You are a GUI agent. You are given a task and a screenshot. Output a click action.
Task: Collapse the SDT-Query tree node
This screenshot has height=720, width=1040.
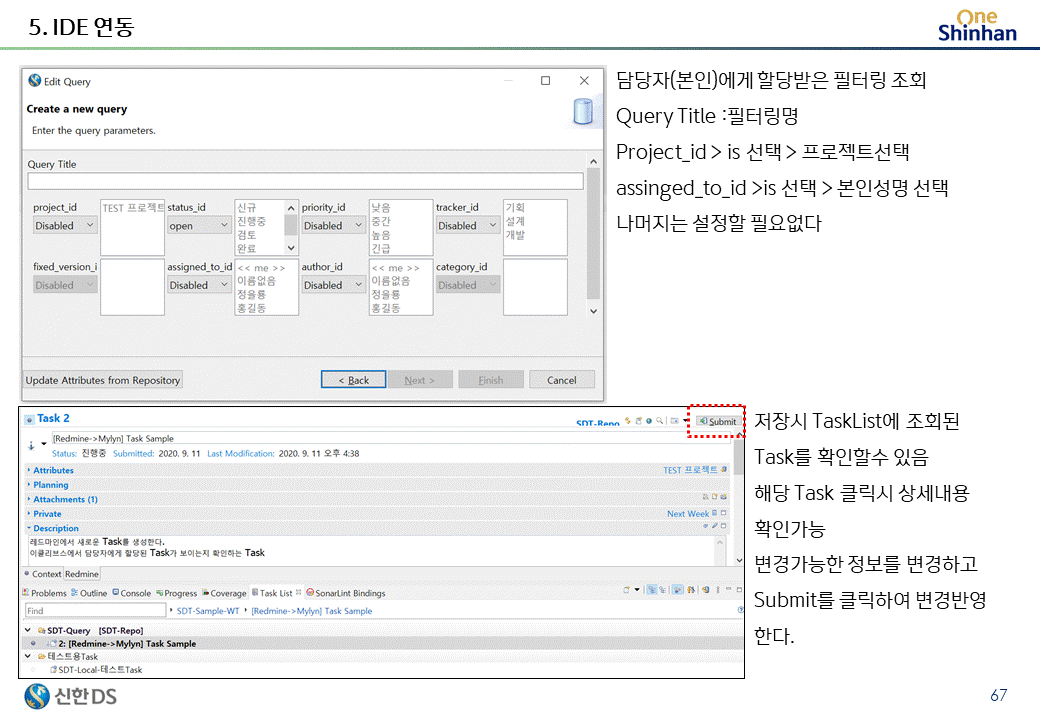click(x=28, y=630)
